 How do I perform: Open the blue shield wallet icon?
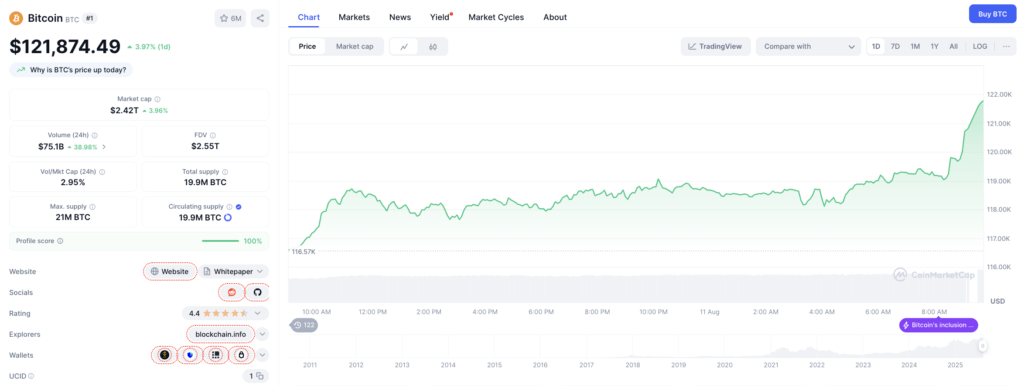[x=189, y=355]
